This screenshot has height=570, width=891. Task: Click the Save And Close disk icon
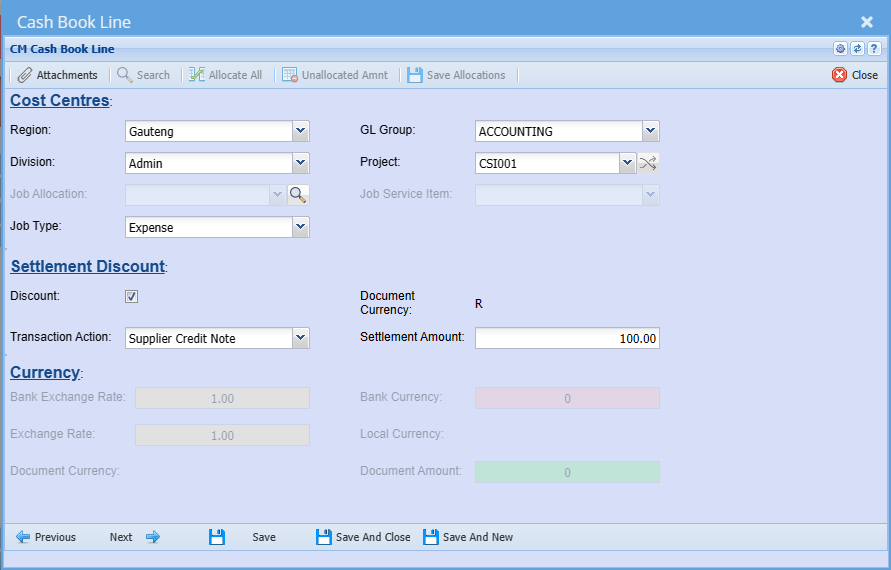point(324,537)
